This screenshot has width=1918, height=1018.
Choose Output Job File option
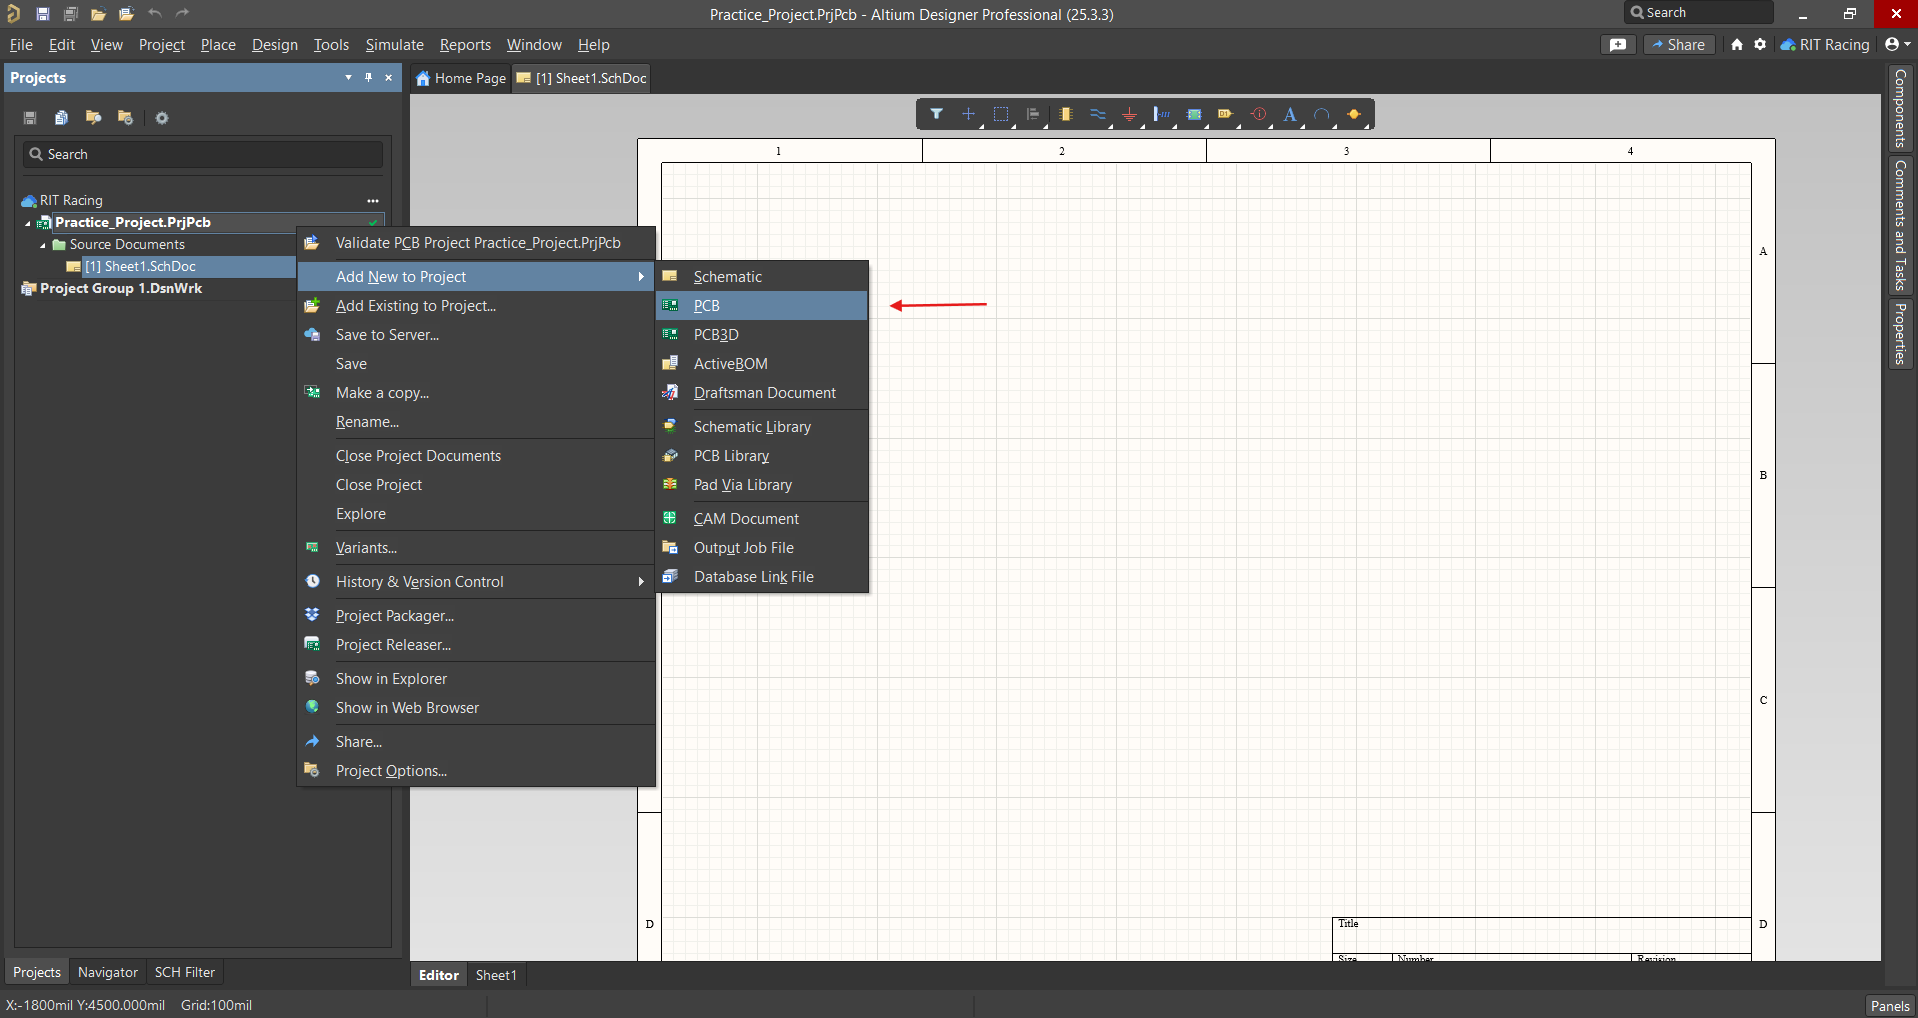click(762, 548)
